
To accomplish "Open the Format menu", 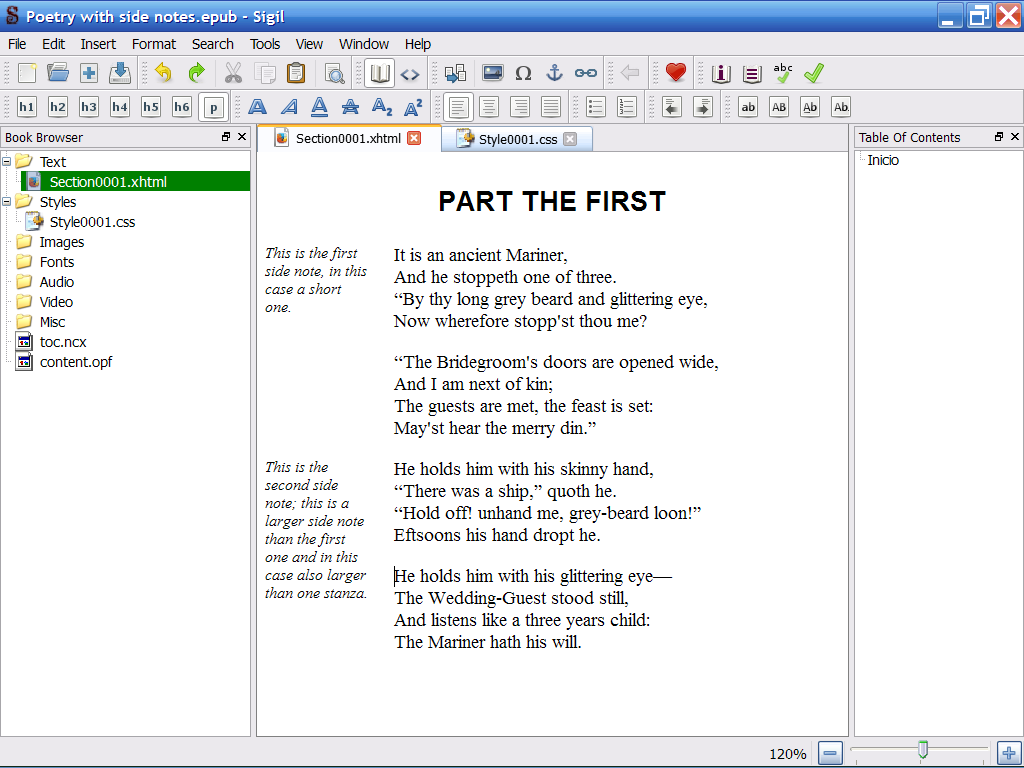I will pos(153,44).
